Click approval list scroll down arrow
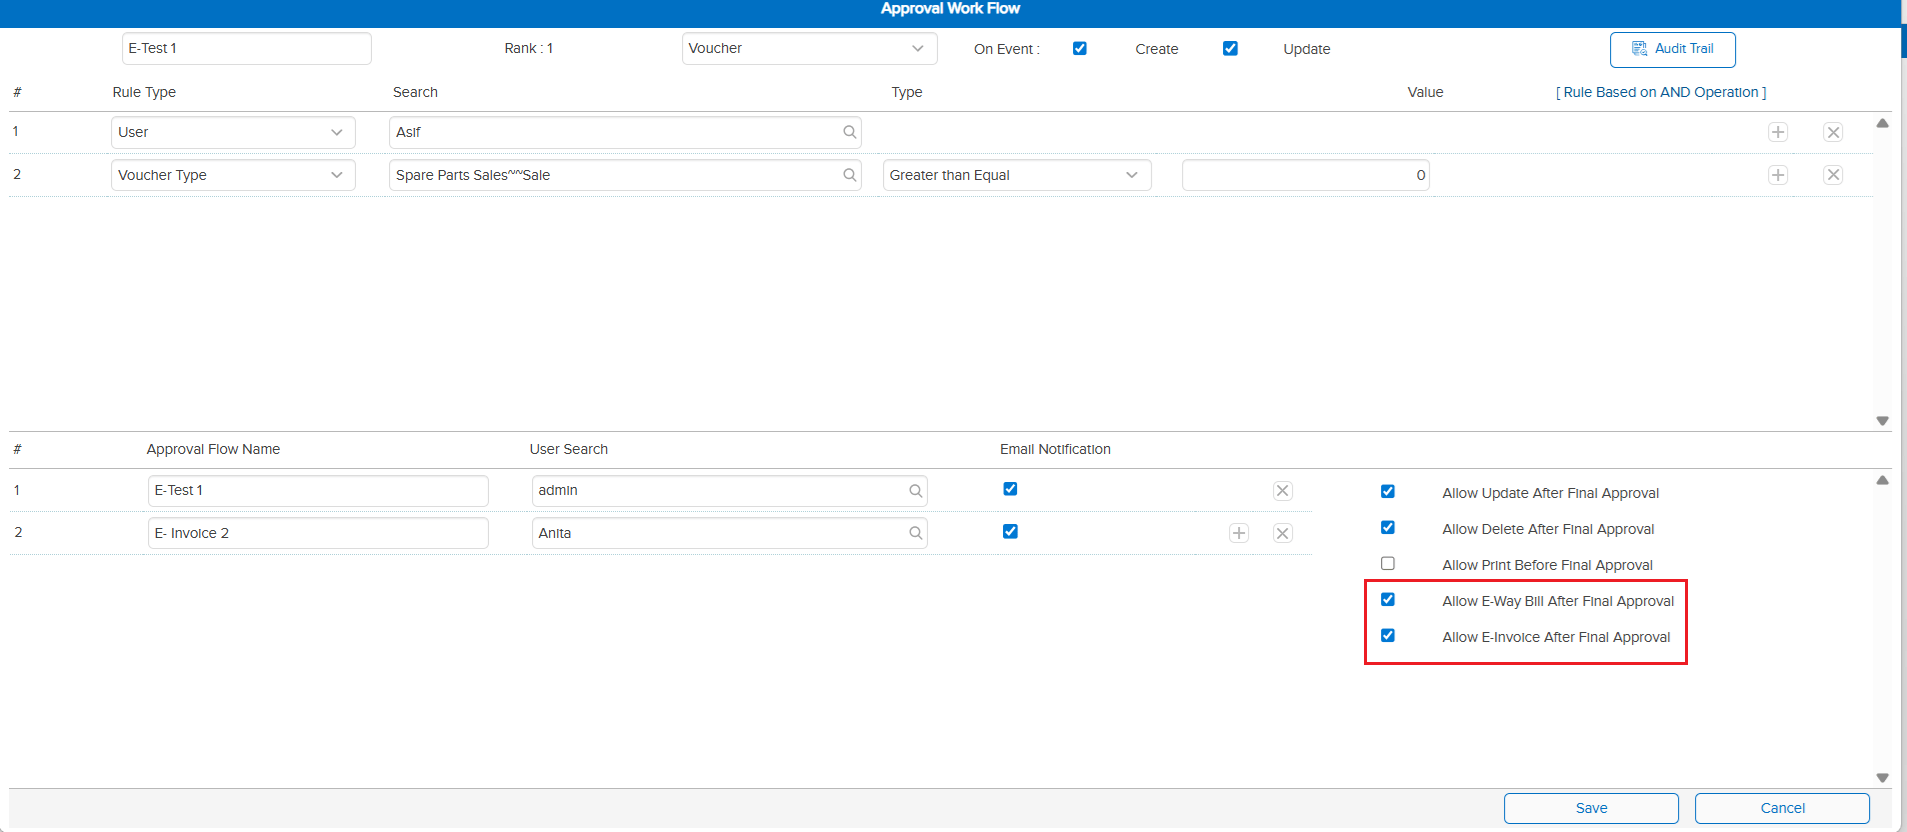Screen dimensions: 1907x832 click(x=1882, y=778)
